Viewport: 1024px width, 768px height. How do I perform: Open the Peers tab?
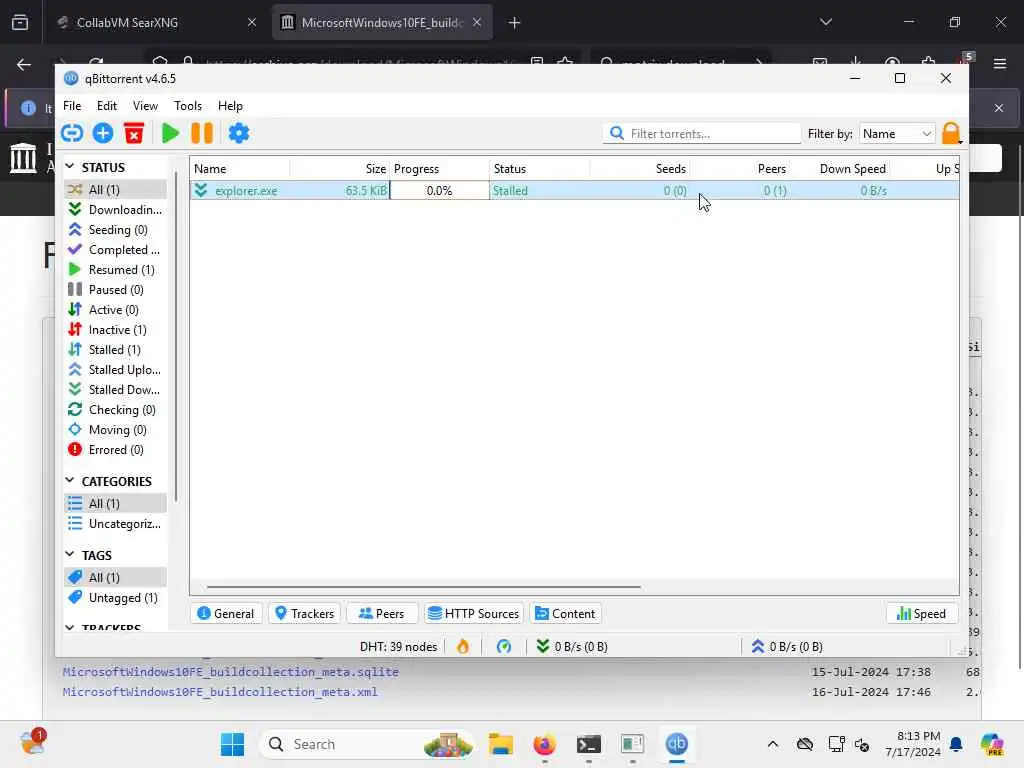(381, 613)
